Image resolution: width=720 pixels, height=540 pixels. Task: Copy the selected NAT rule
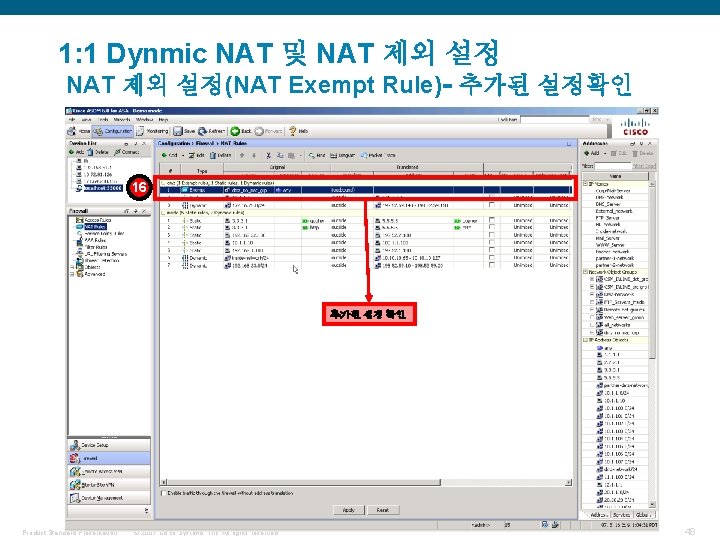tap(280, 155)
